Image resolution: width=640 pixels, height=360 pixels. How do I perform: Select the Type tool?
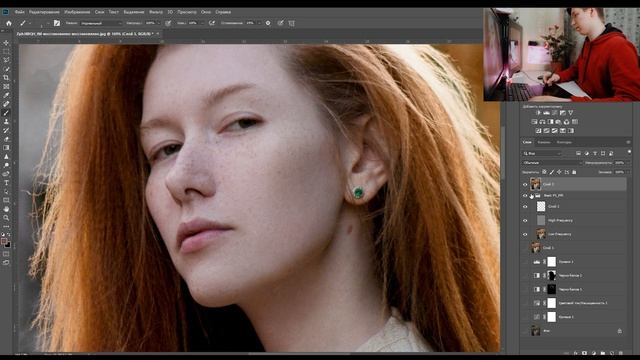6,183
